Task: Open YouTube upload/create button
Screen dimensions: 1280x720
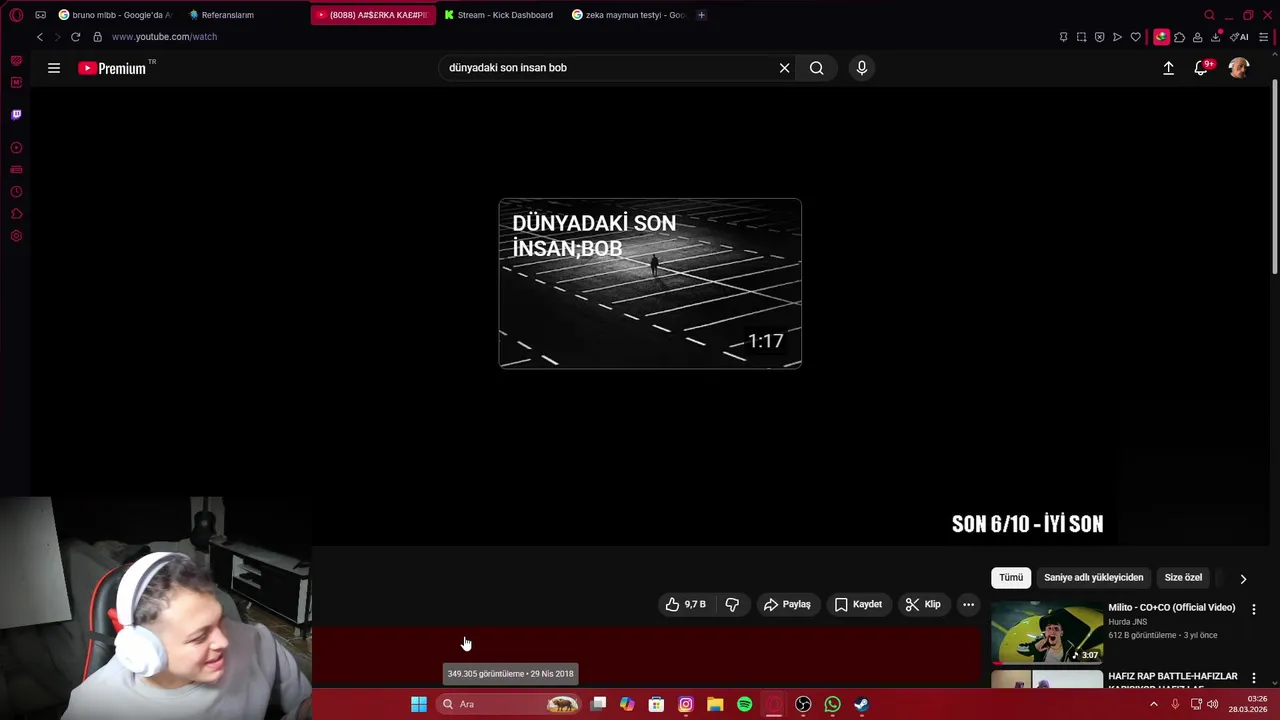Action: click(1168, 68)
